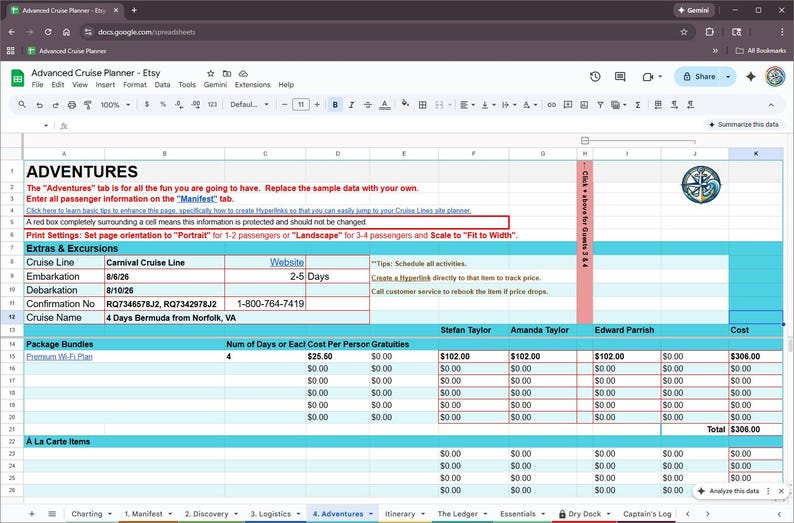The height and width of the screenshot is (523, 794).
Task: Open version history clock icon
Action: click(595, 76)
